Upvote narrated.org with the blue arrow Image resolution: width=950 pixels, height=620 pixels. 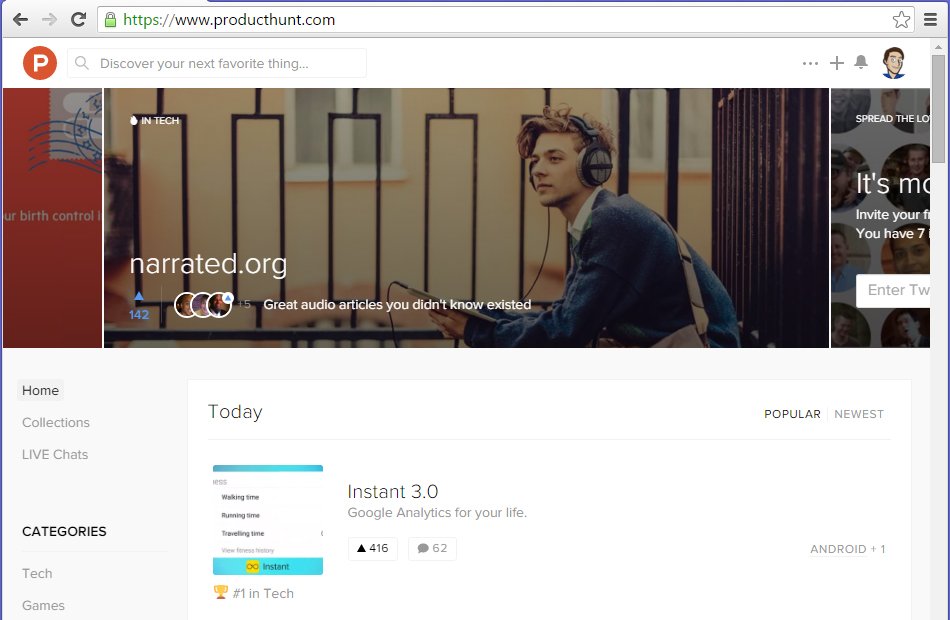pos(139,296)
